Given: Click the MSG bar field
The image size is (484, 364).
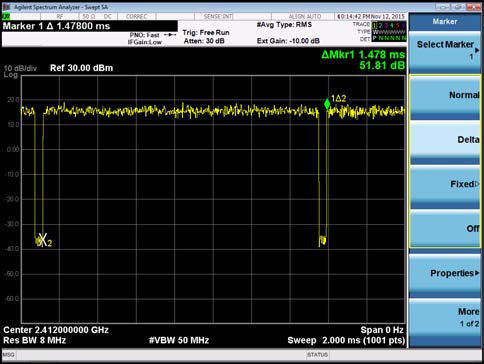Looking at the screenshot, I should 8,355.
